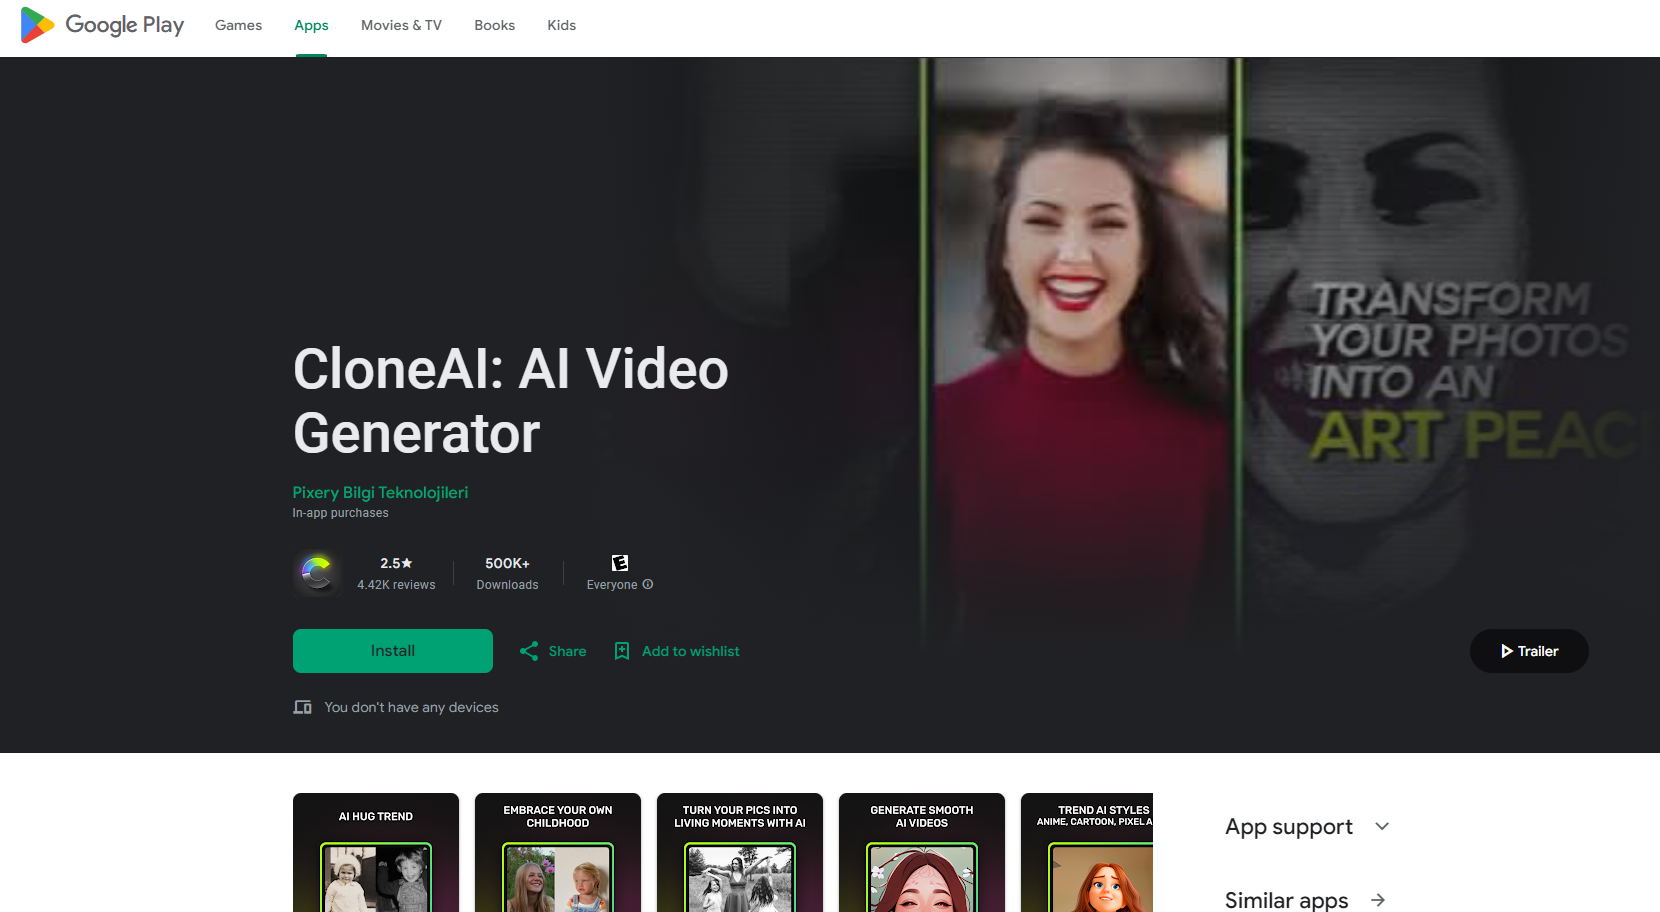Click the In-app purchases text
Image resolution: width=1660 pixels, height=912 pixels.
click(x=340, y=513)
